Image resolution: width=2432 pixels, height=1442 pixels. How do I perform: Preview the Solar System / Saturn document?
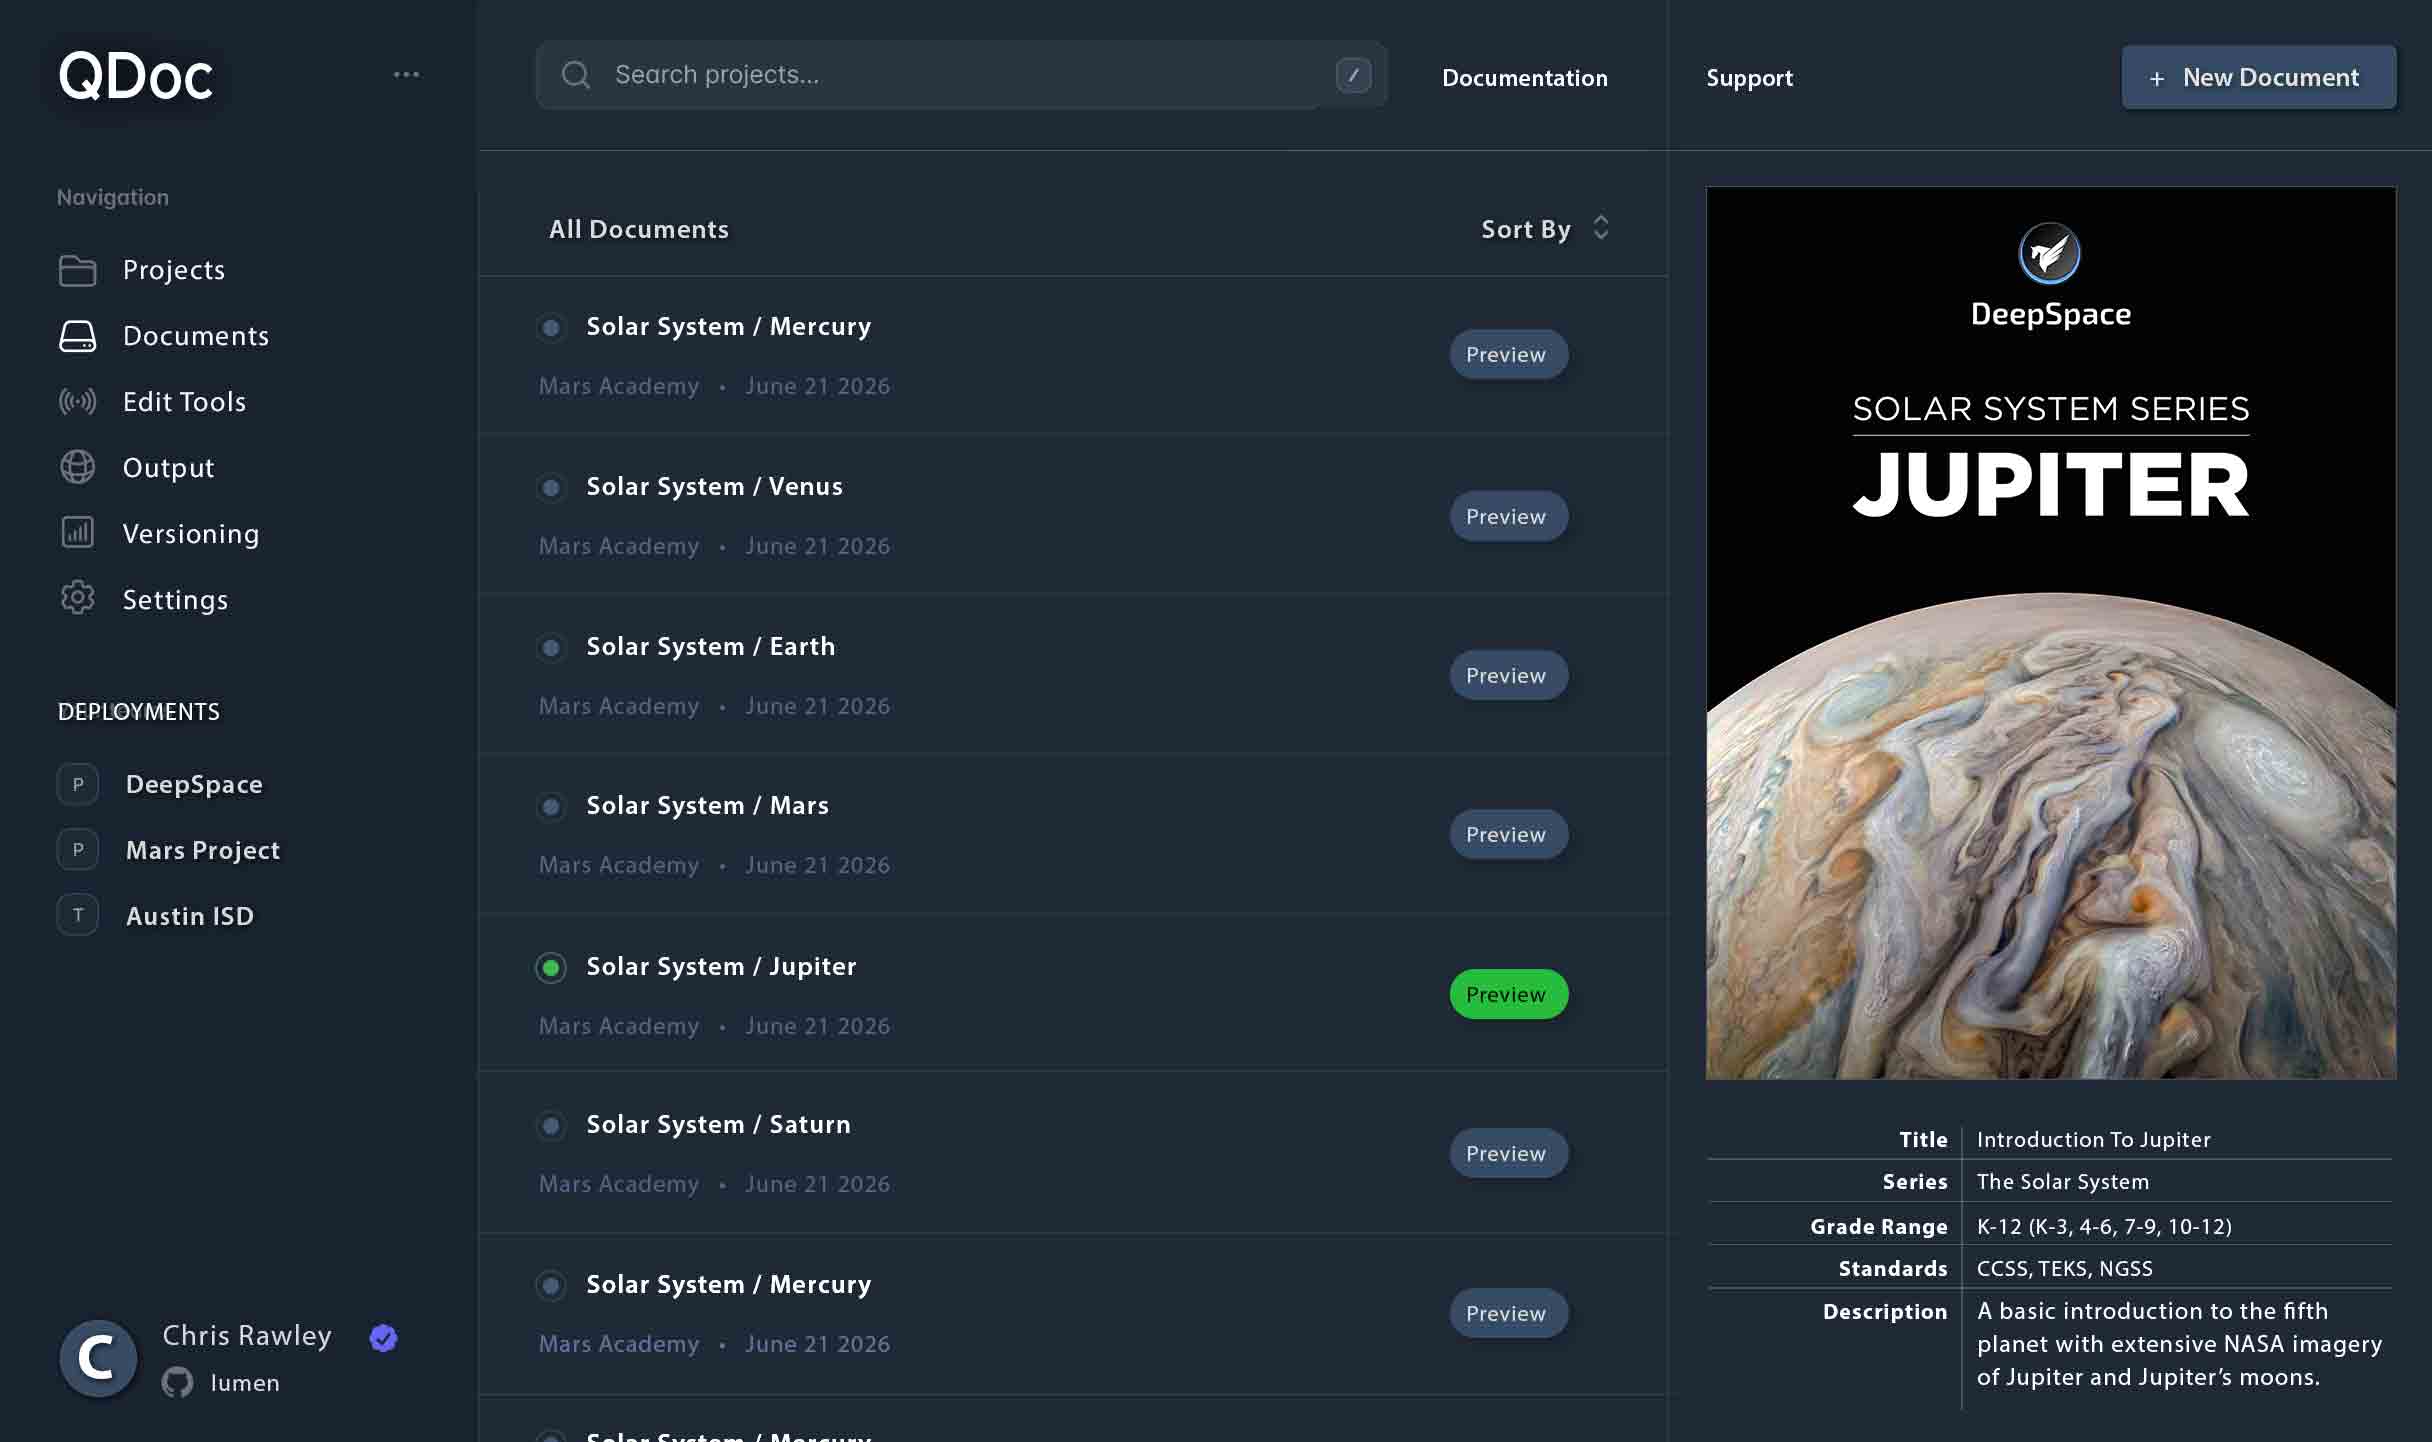[x=1508, y=1153]
